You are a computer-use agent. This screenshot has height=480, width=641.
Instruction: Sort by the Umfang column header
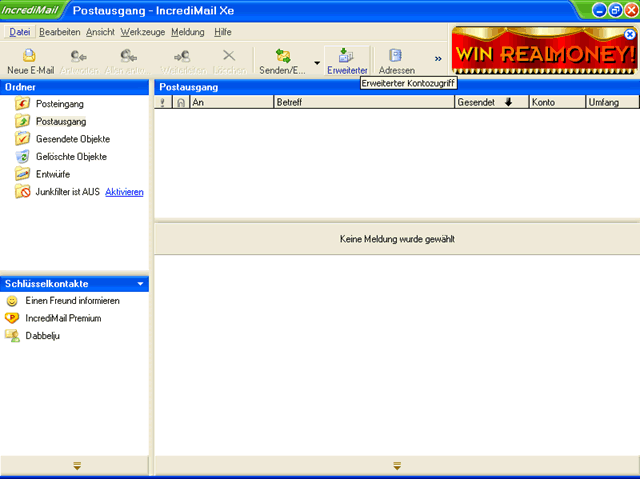(613, 102)
